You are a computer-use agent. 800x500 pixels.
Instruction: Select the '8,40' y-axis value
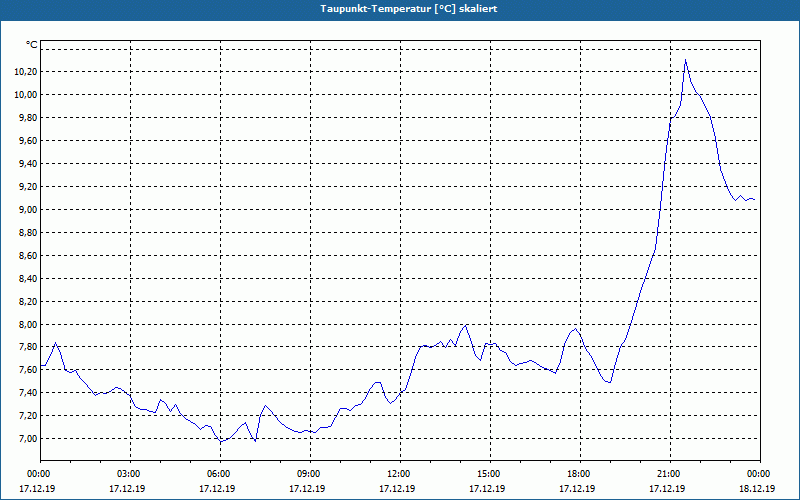(x=28, y=278)
